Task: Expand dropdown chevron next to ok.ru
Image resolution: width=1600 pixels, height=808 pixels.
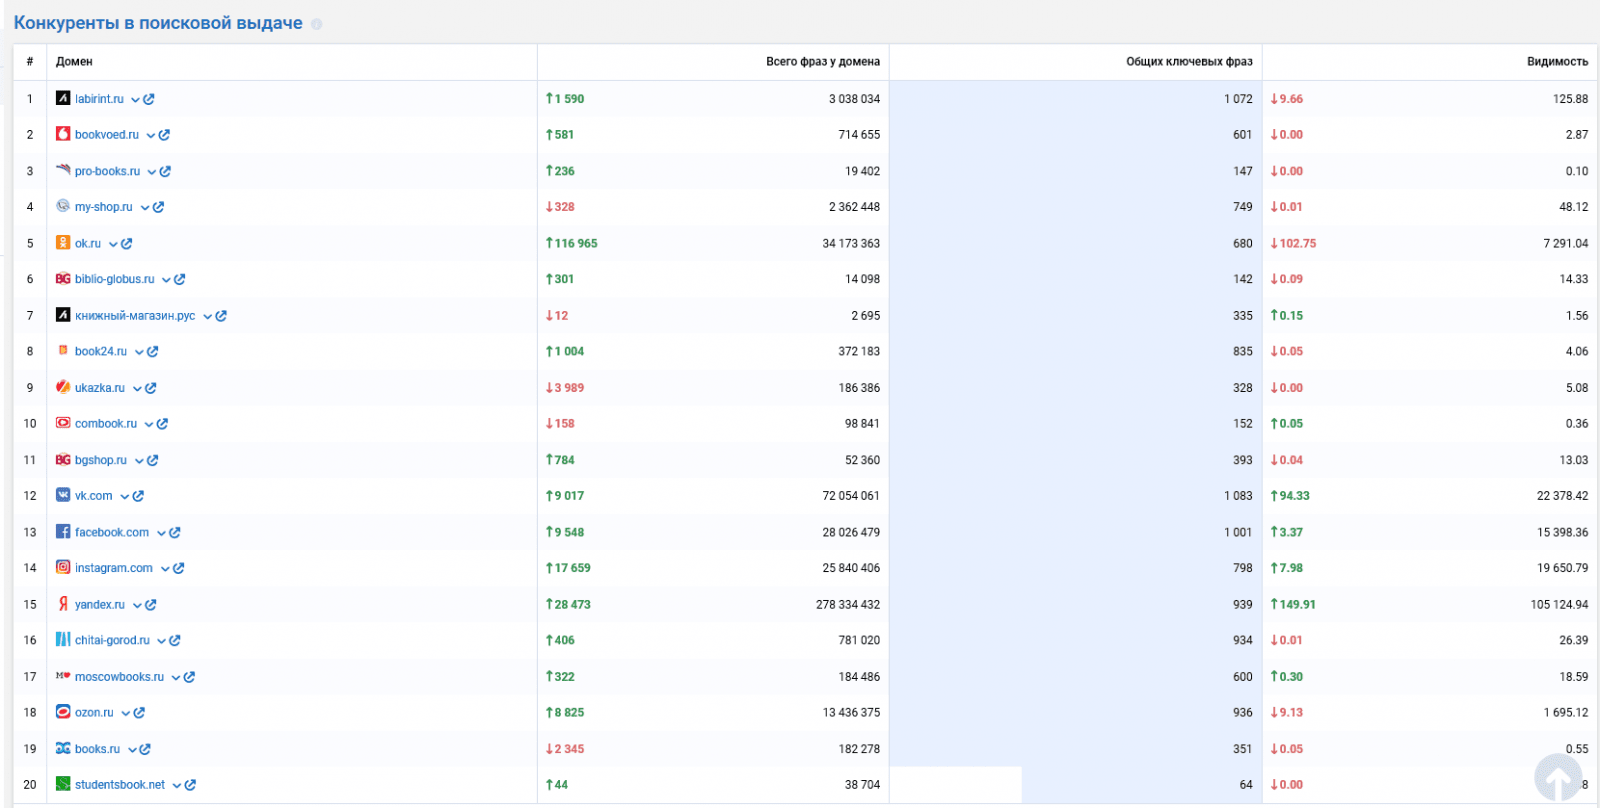Action: pos(112,244)
